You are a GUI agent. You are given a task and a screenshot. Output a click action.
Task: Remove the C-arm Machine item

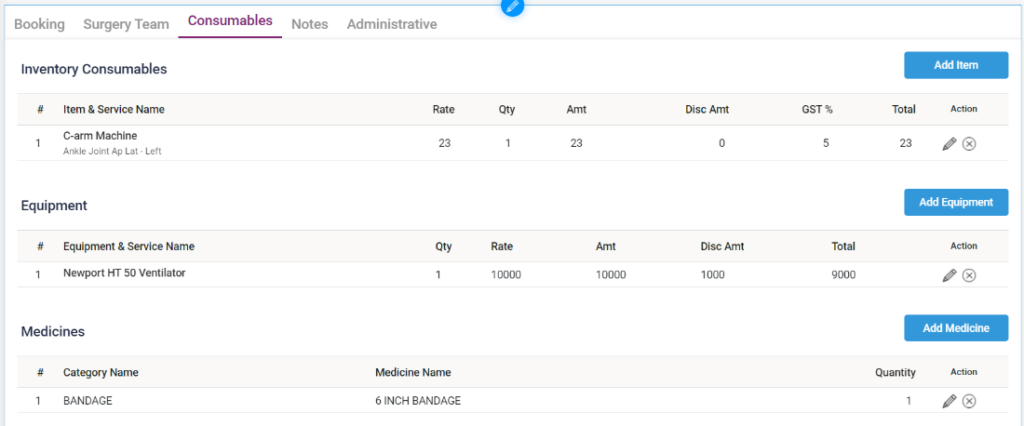click(x=969, y=144)
